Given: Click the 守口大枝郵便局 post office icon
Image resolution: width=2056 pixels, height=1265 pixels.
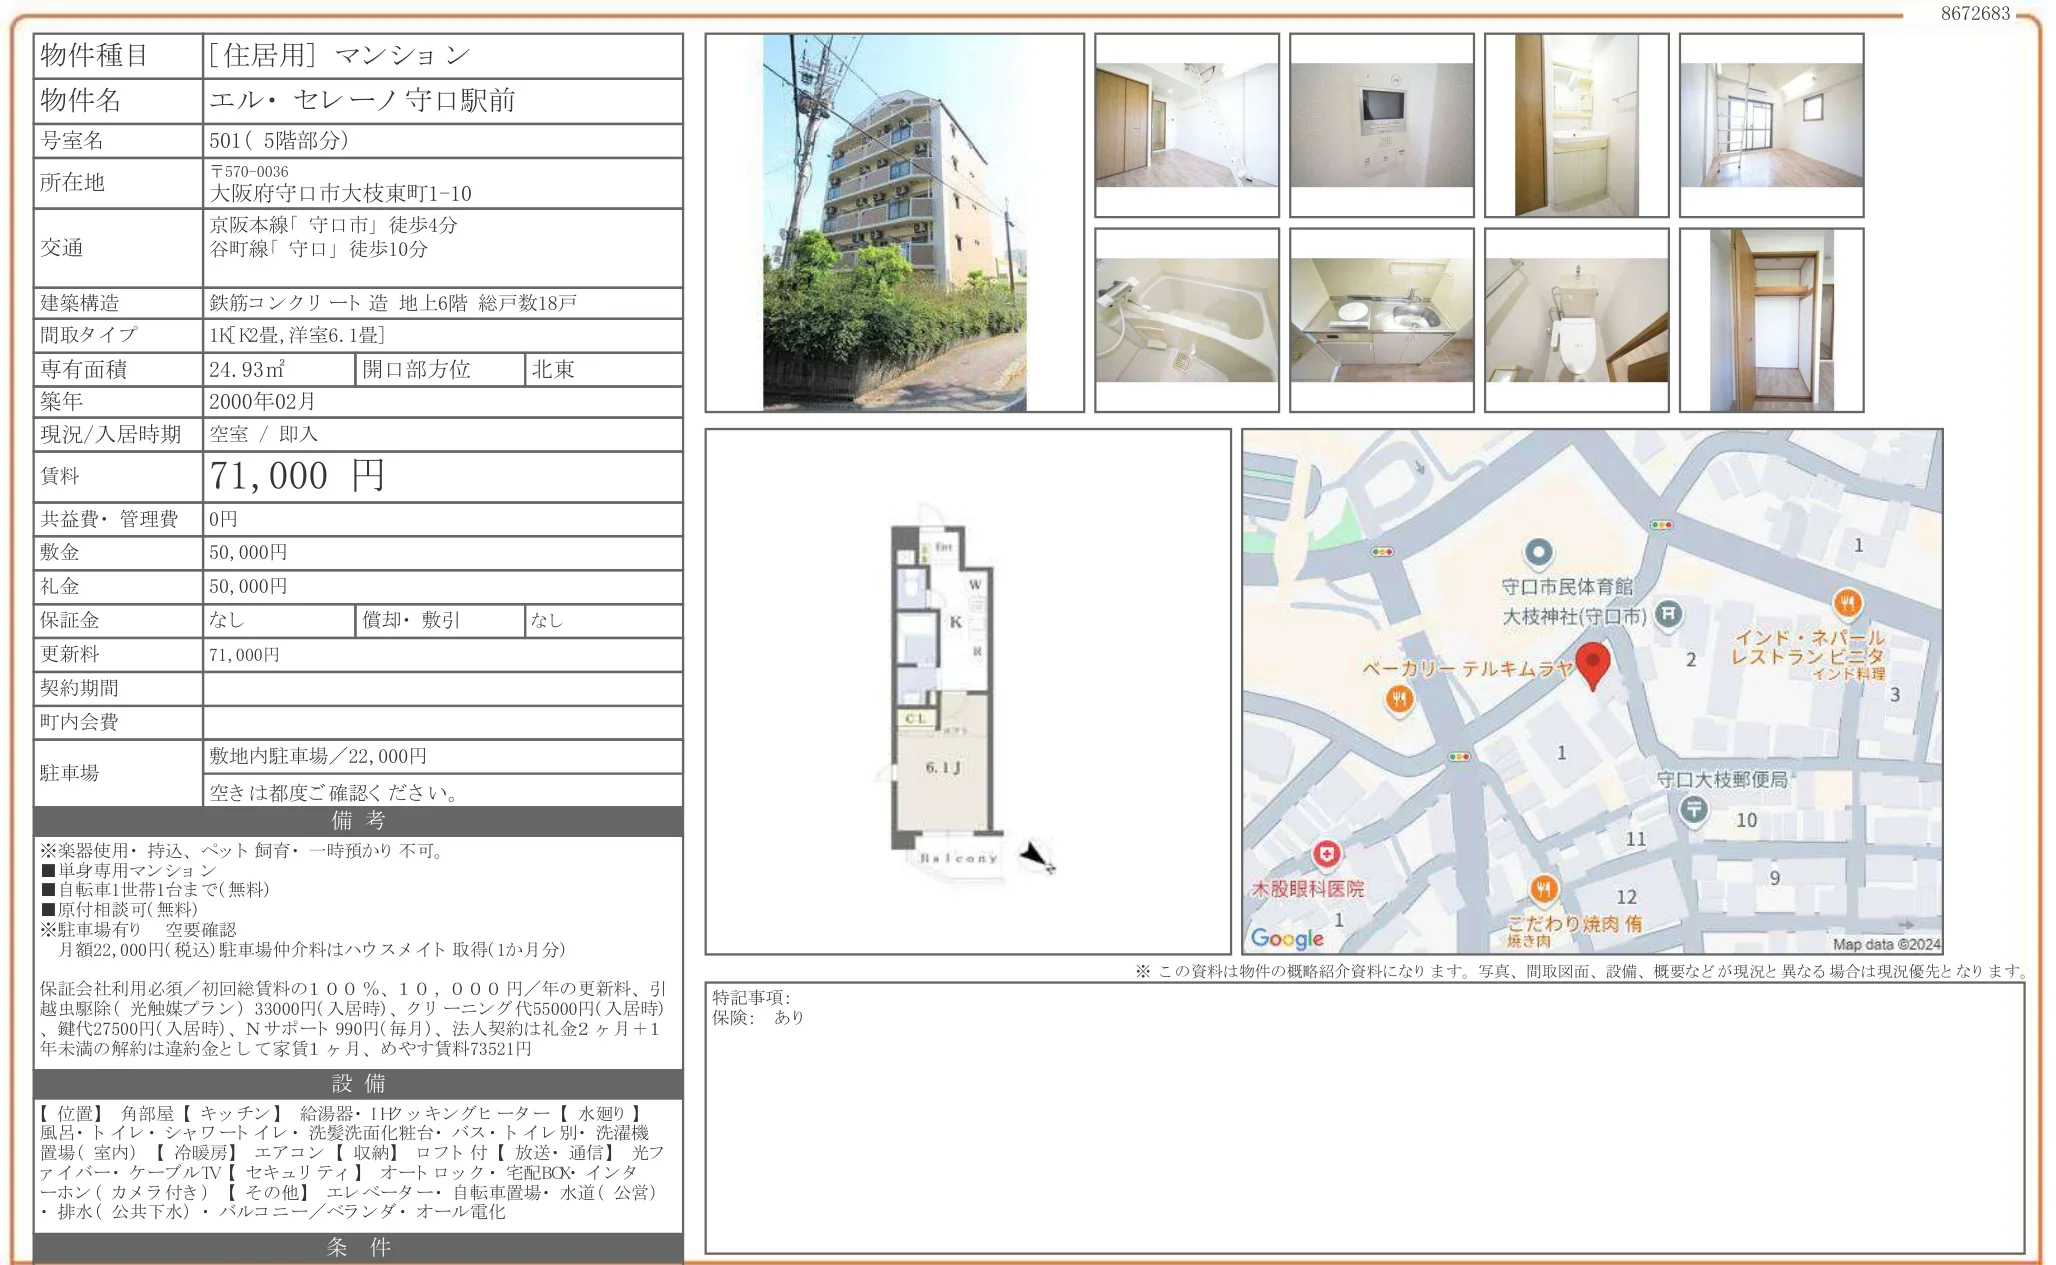Looking at the screenshot, I should coord(1693,808).
